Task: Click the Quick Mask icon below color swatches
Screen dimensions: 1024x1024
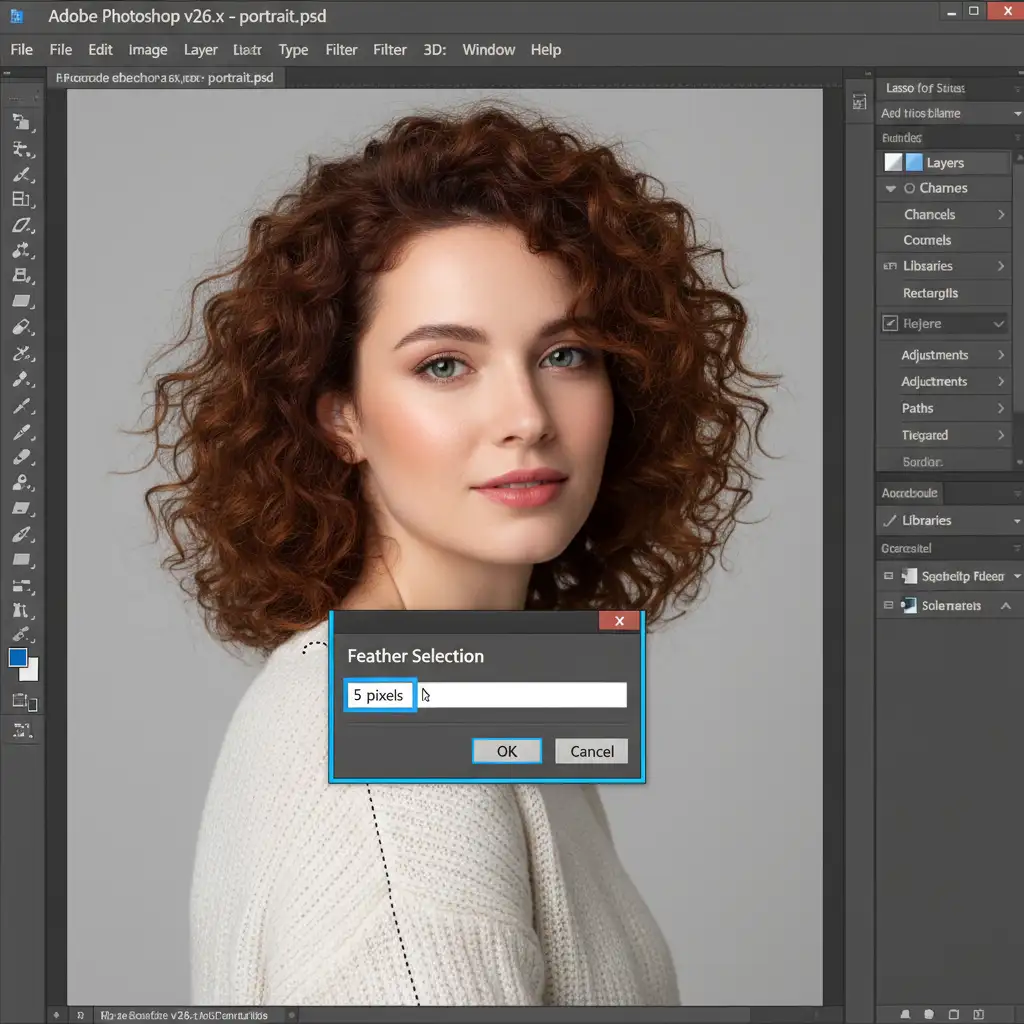Action: 22,701
